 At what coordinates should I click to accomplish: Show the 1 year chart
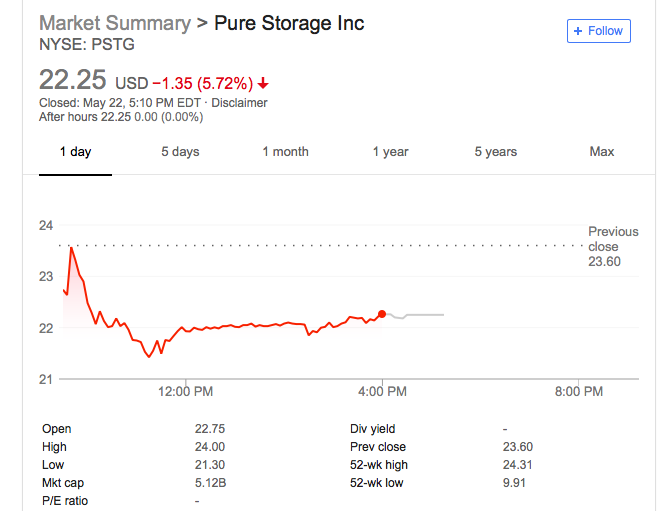point(391,152)
